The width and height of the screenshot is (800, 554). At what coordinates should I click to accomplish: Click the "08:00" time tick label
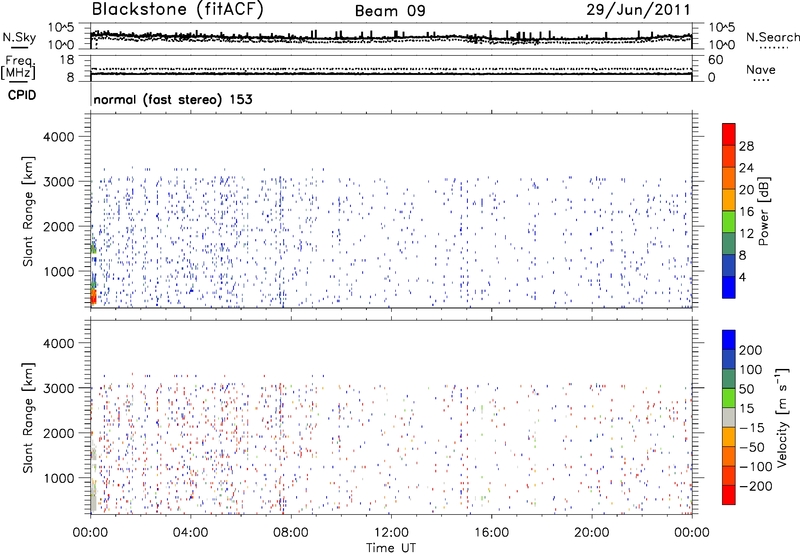[x=291, y=533]
